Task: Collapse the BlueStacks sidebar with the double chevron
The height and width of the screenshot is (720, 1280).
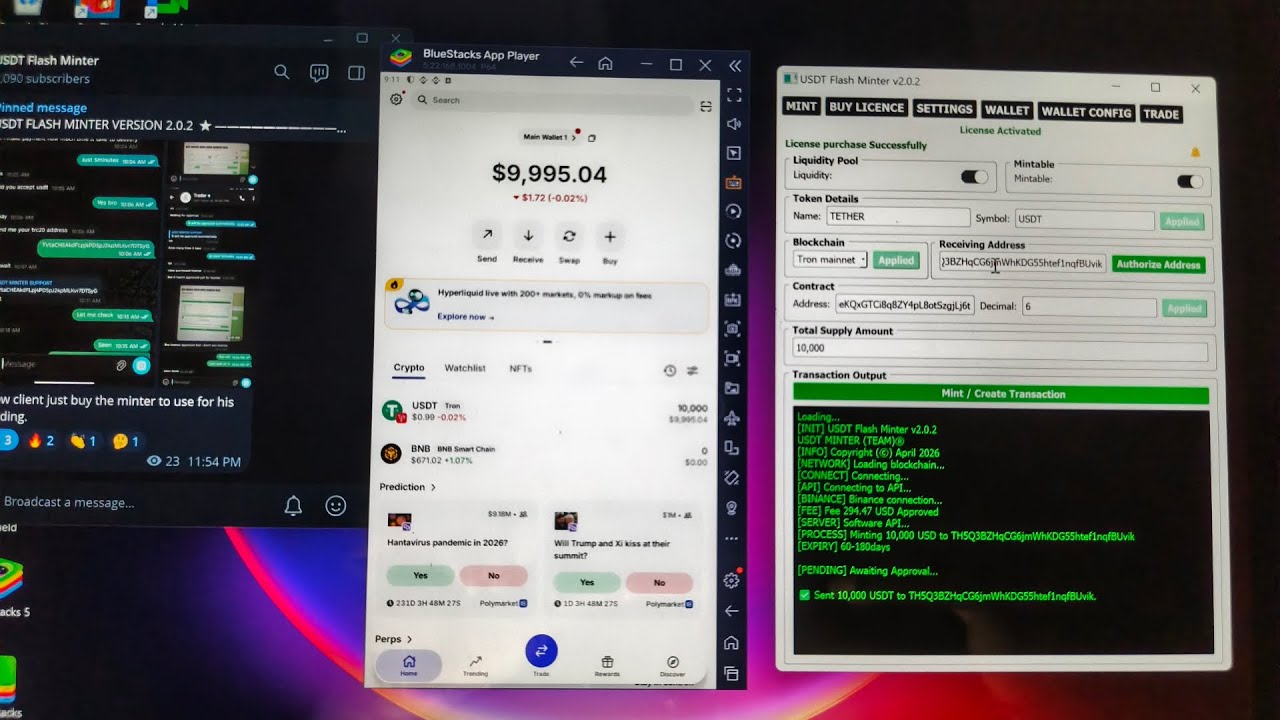Action: [735, 65]
